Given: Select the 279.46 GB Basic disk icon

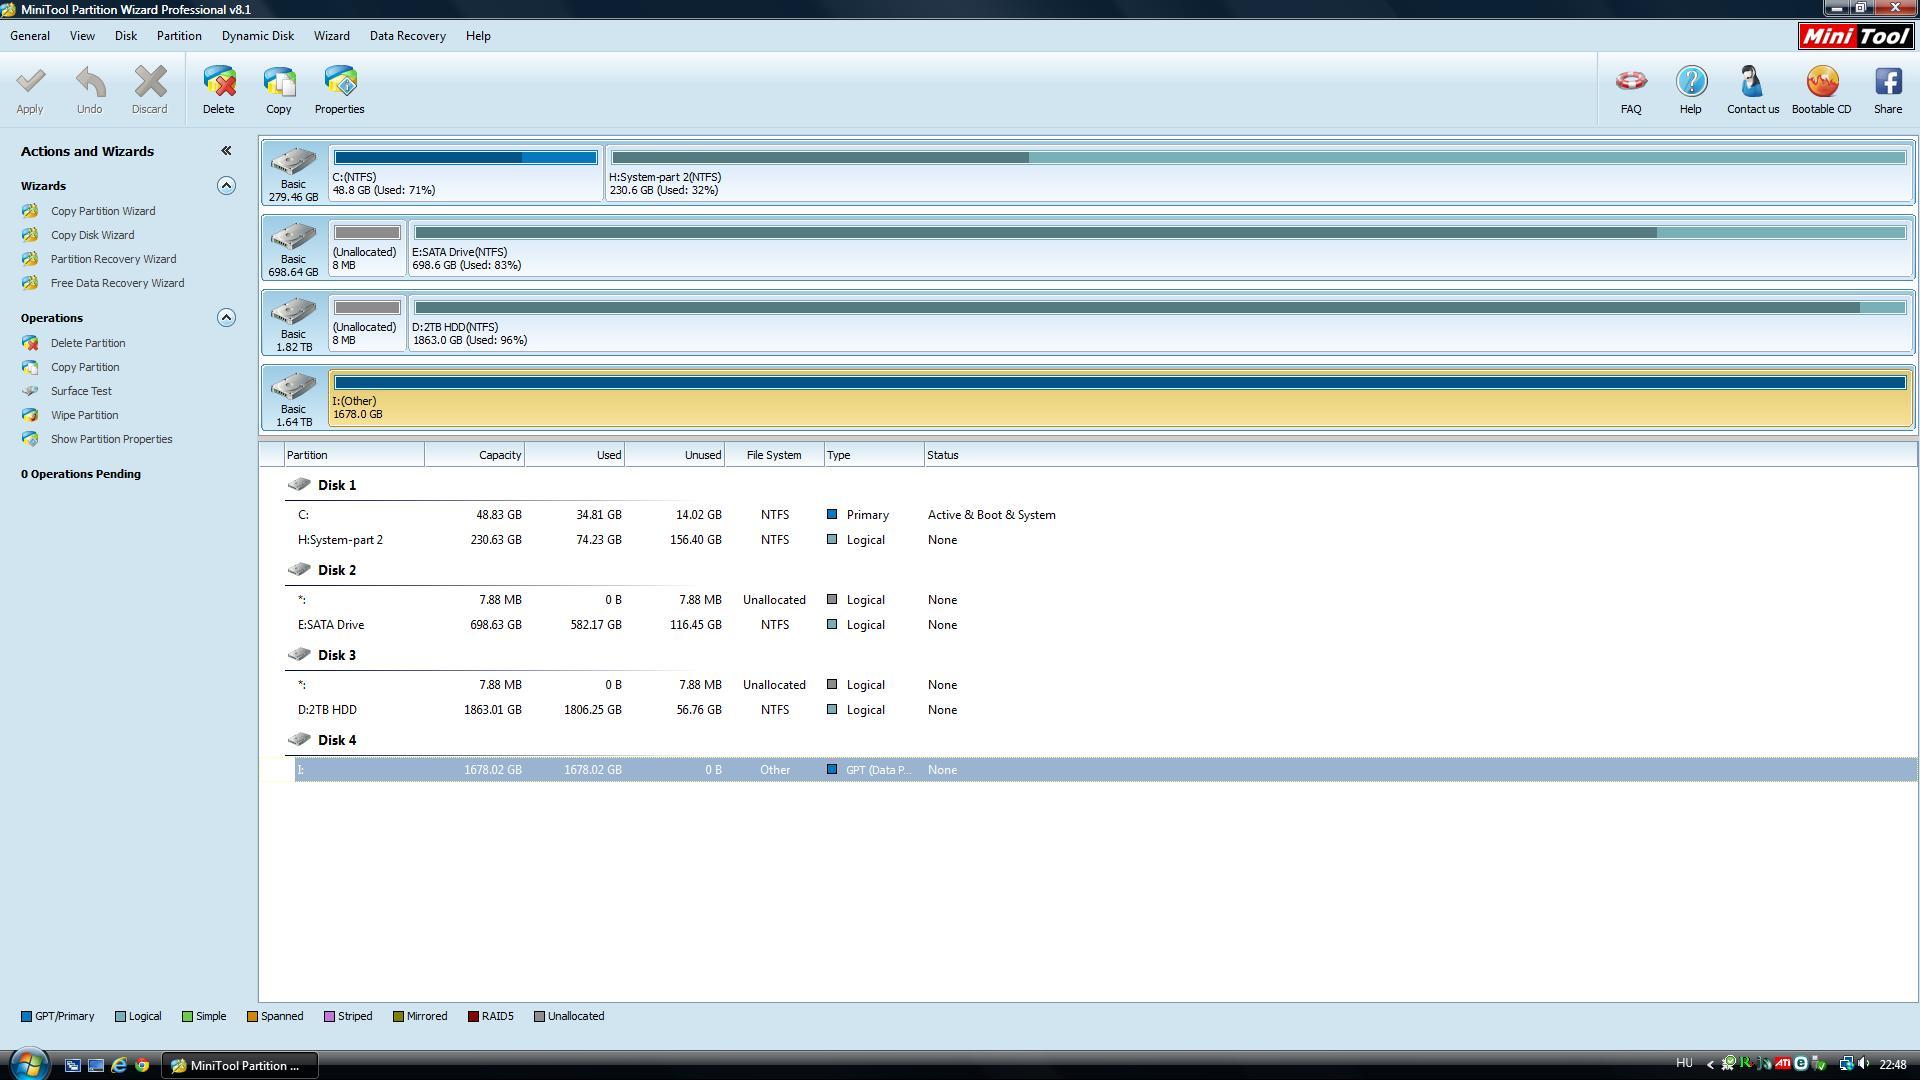Looking at the screenshot, I should (x=293, y=161).
